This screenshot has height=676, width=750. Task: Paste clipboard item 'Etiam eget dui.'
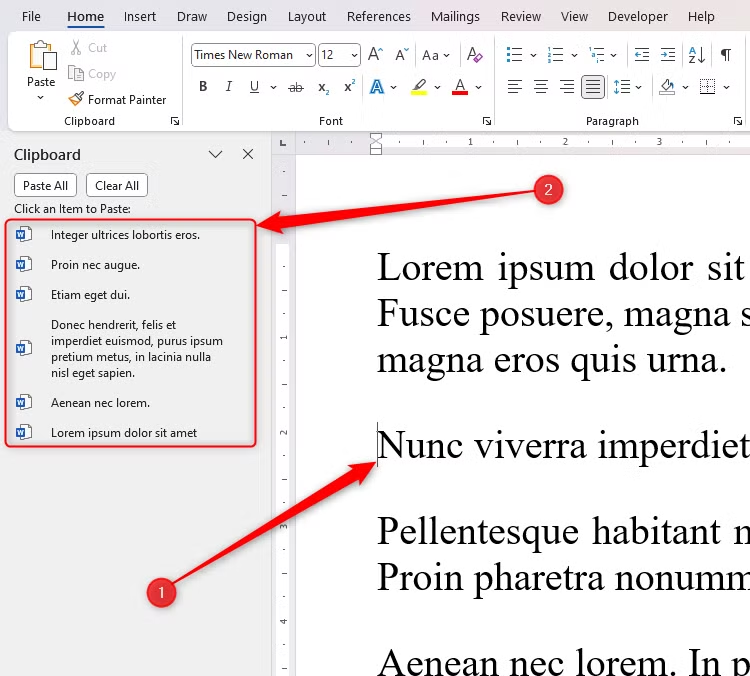(x=130, y=295)
